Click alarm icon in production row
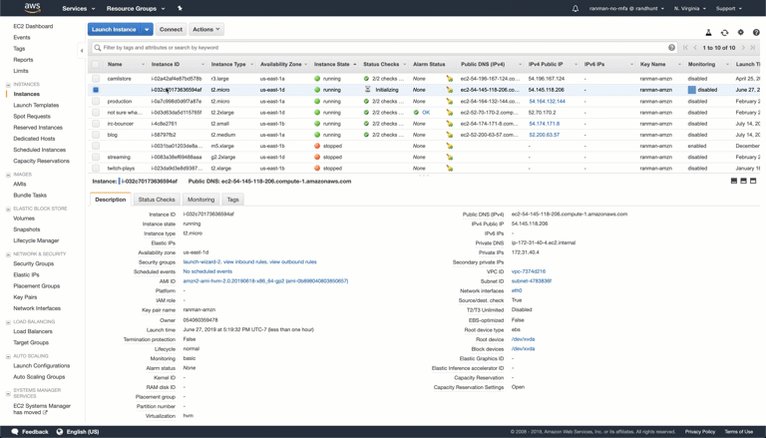The width and height of the screenshot is (766, 438). click(x=449, y=101)
